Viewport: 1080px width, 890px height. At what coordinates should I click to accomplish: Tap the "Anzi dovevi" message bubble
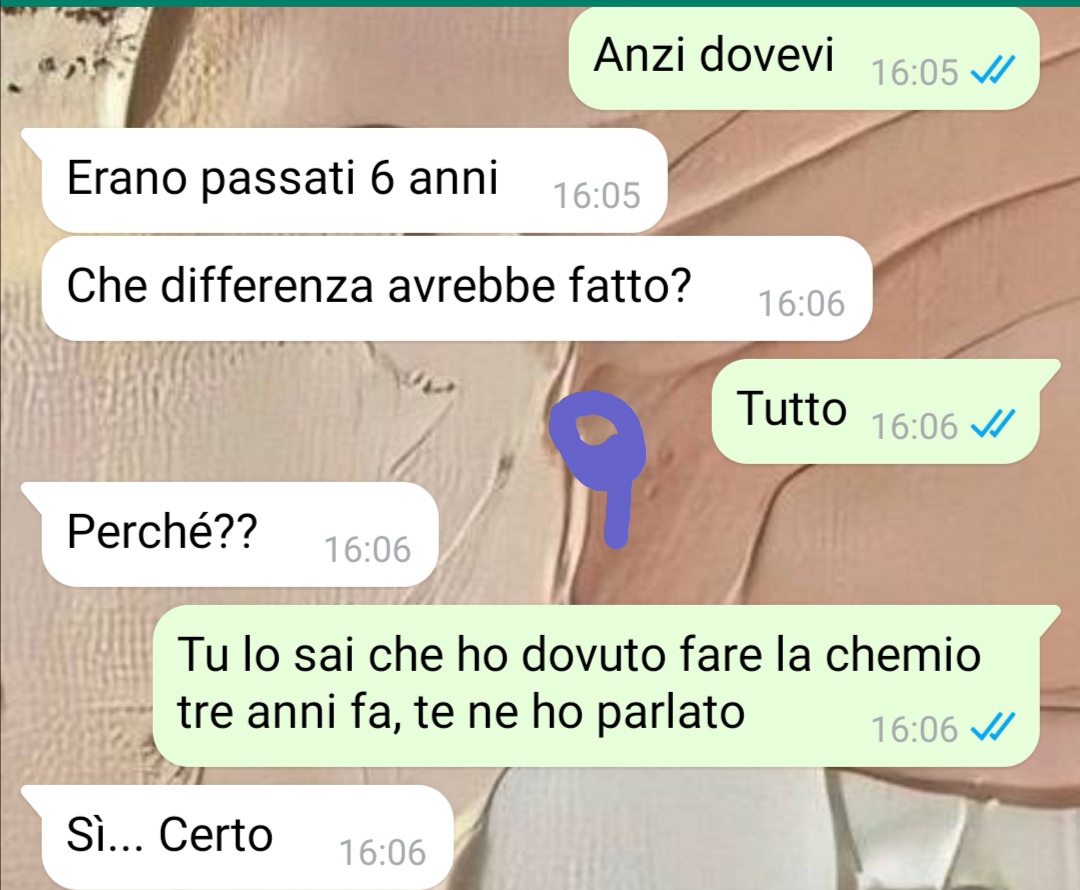(x=803, y=58)
